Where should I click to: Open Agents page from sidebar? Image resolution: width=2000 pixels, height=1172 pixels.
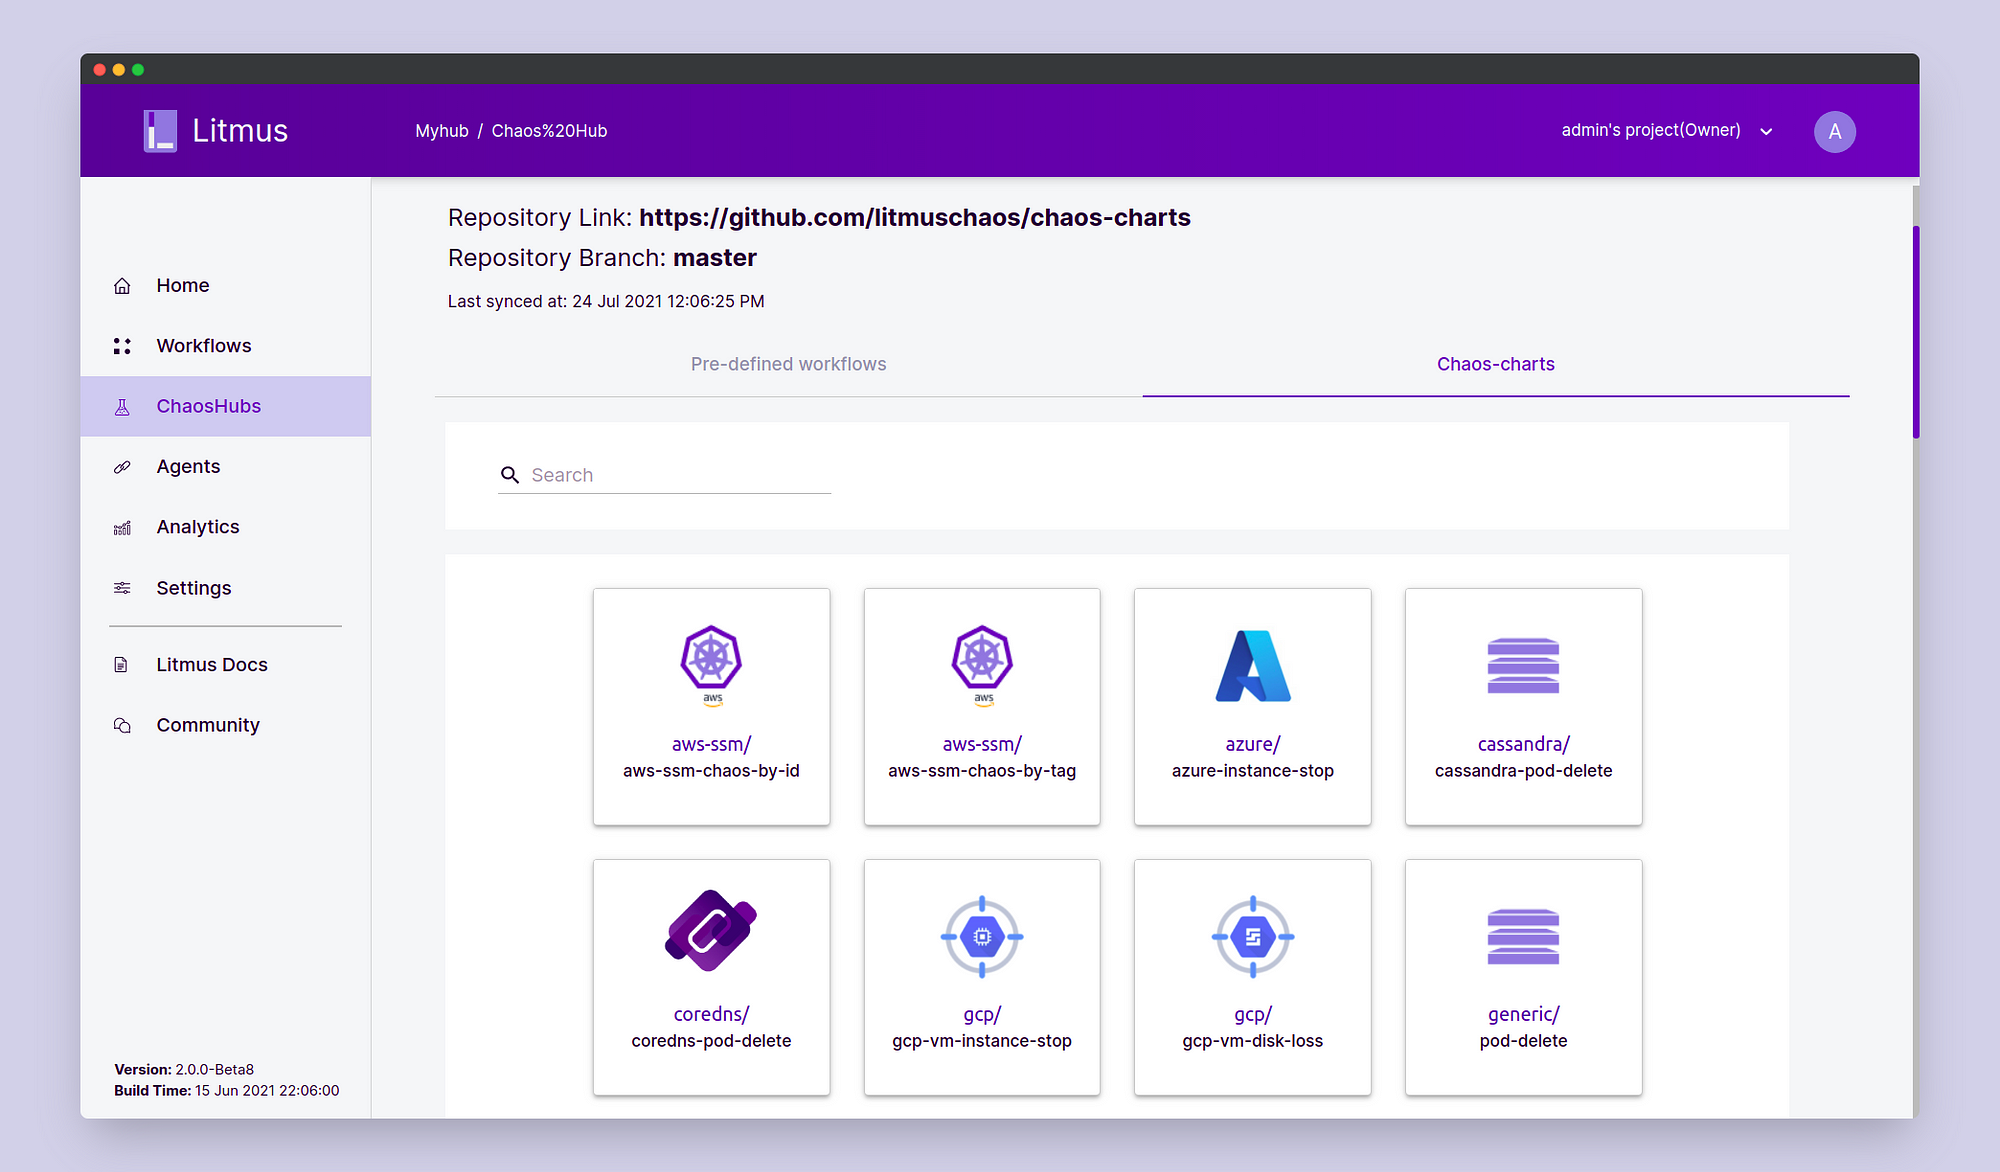[226, 467]
